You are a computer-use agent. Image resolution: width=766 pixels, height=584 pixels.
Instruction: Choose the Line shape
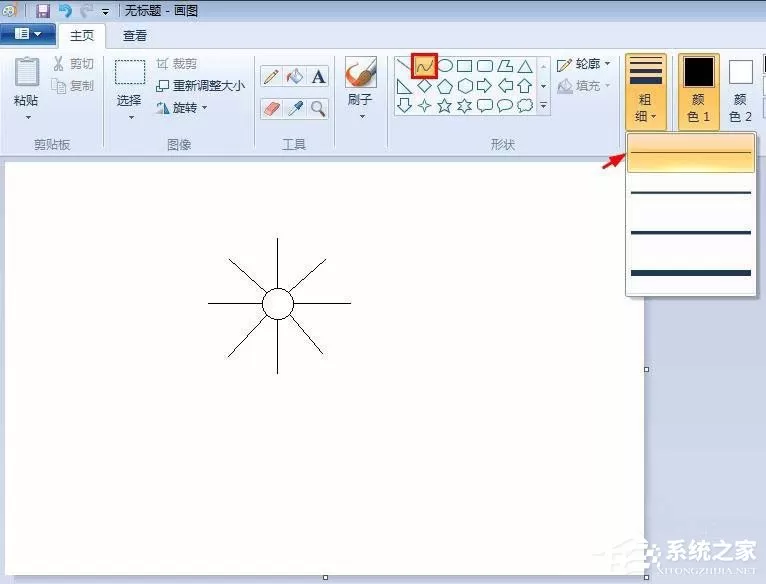point(404,65)
